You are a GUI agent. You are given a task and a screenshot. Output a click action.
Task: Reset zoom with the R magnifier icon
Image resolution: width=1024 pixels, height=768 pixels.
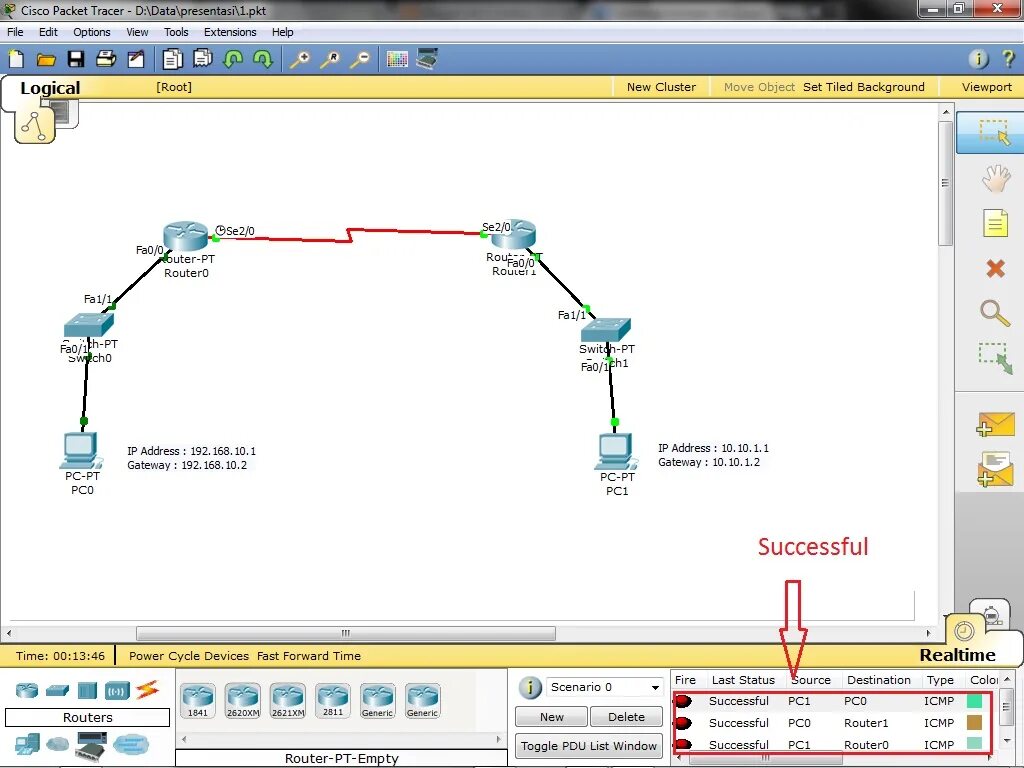[330, 59]
